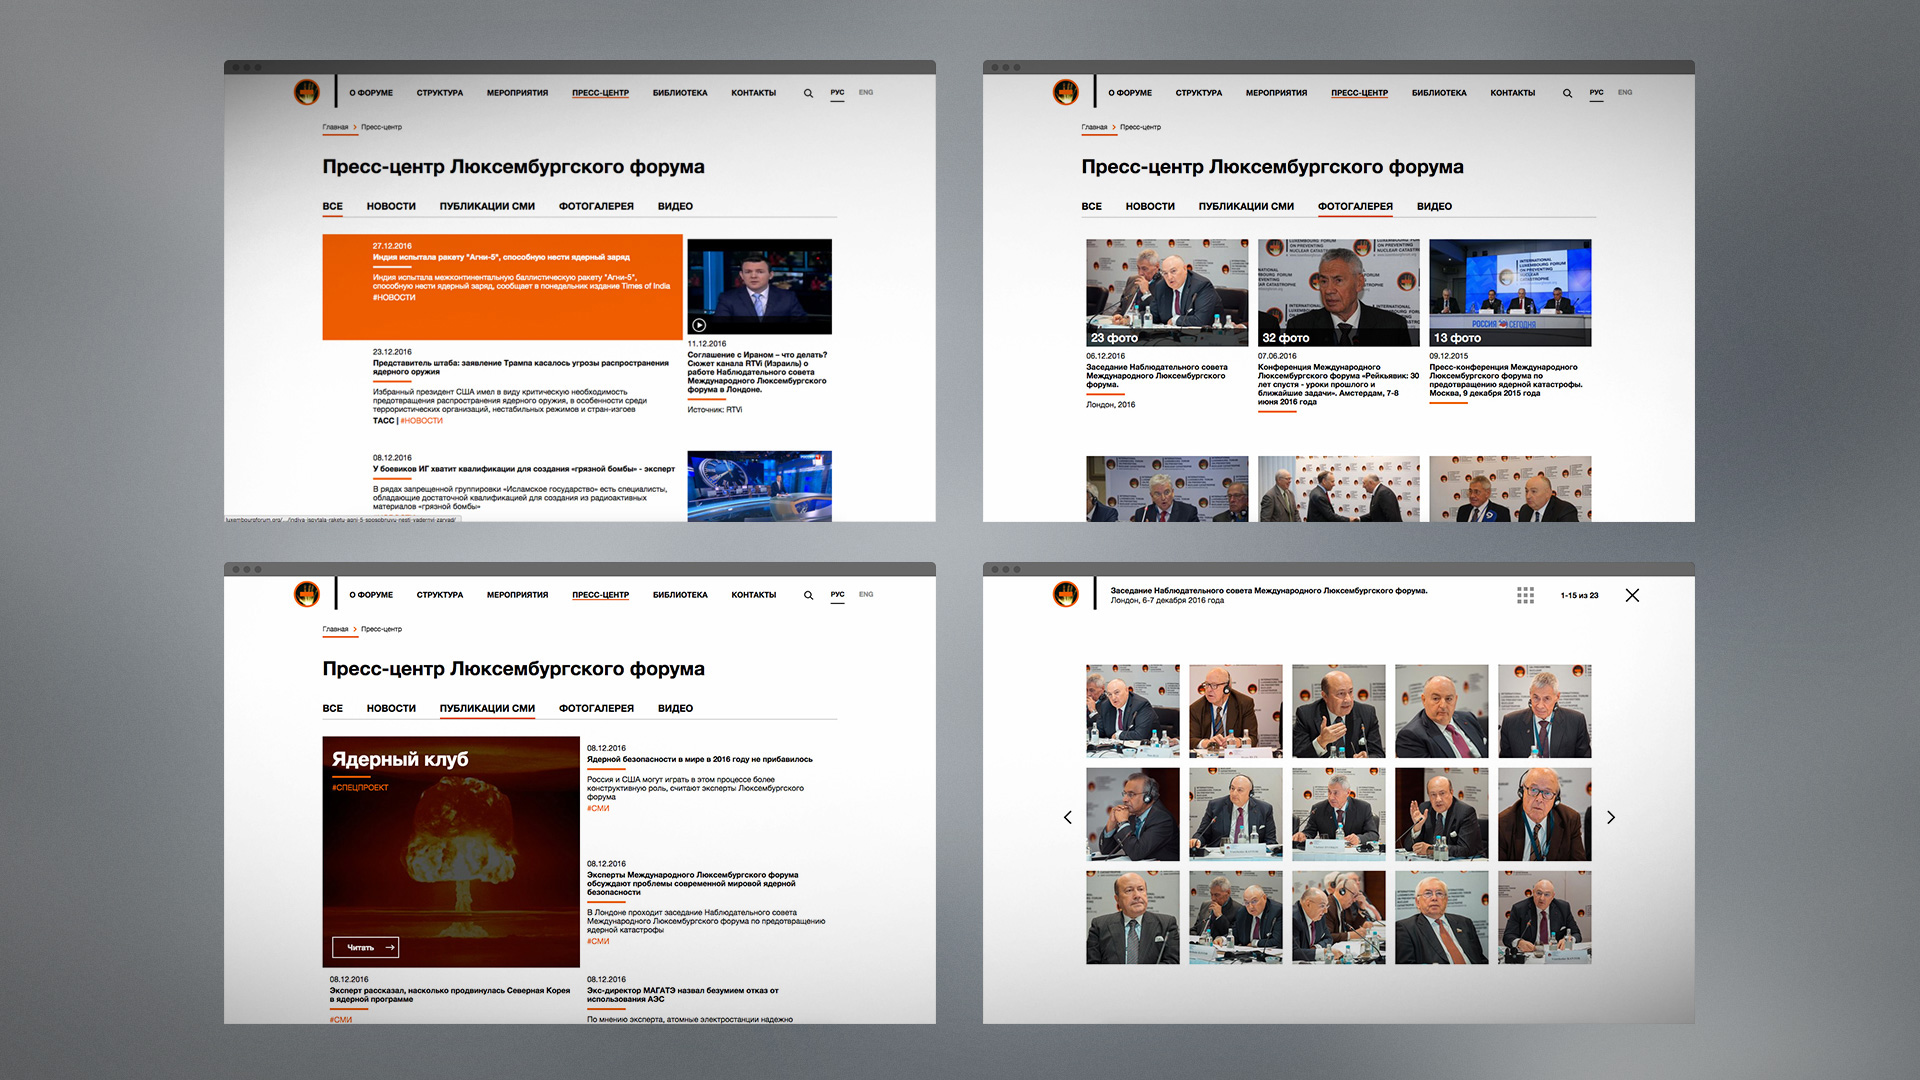Open Пресс-конференция Москва 2015 gallery title
This screenshot has height=1080, width=1920.
tap(1506, 380)
